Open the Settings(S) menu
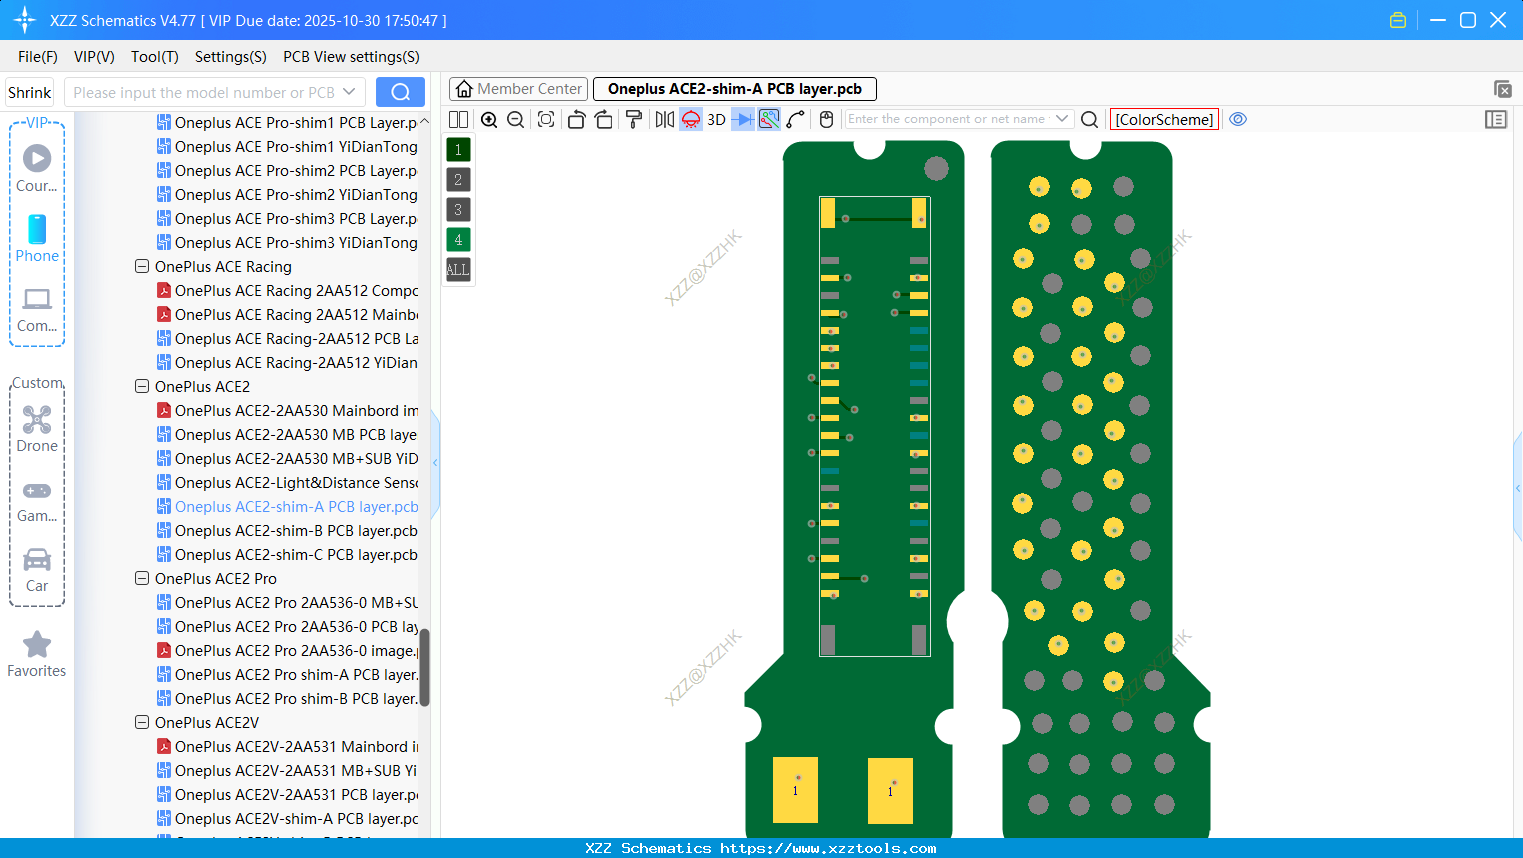 click(230, 57)
